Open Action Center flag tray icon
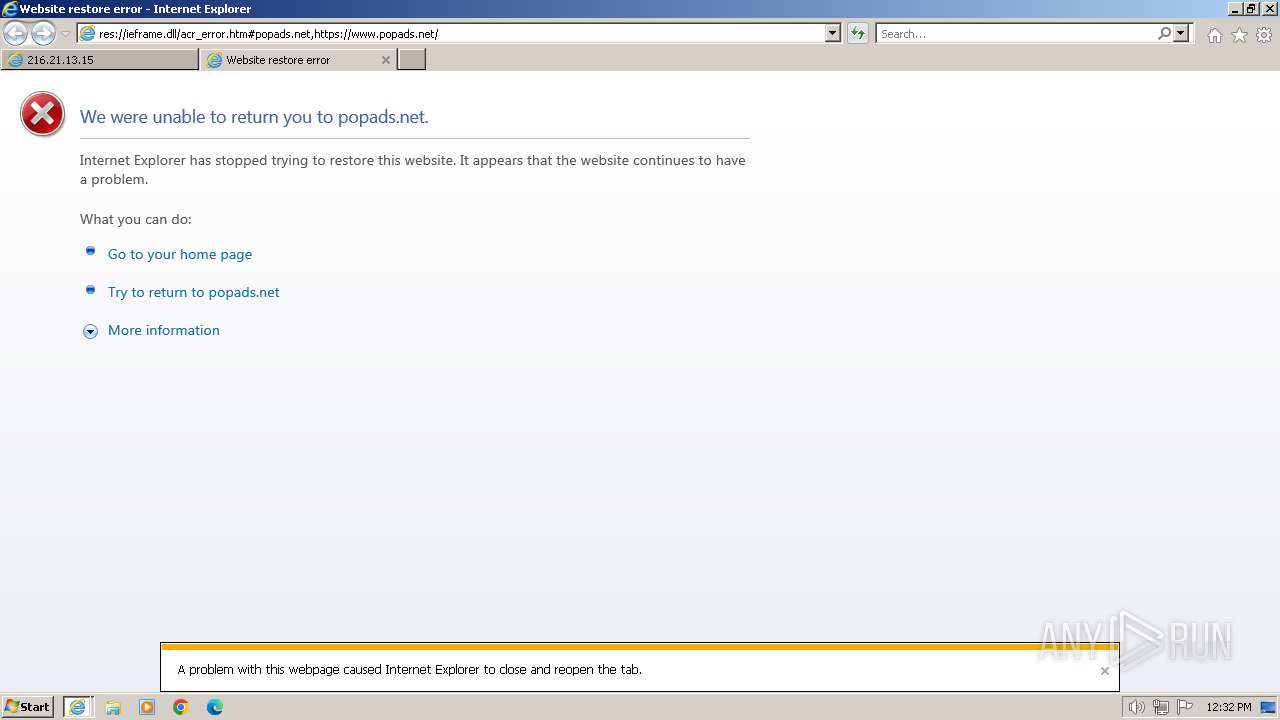The height and width of the screenshot is (720, 1280). coord(1185,707)
